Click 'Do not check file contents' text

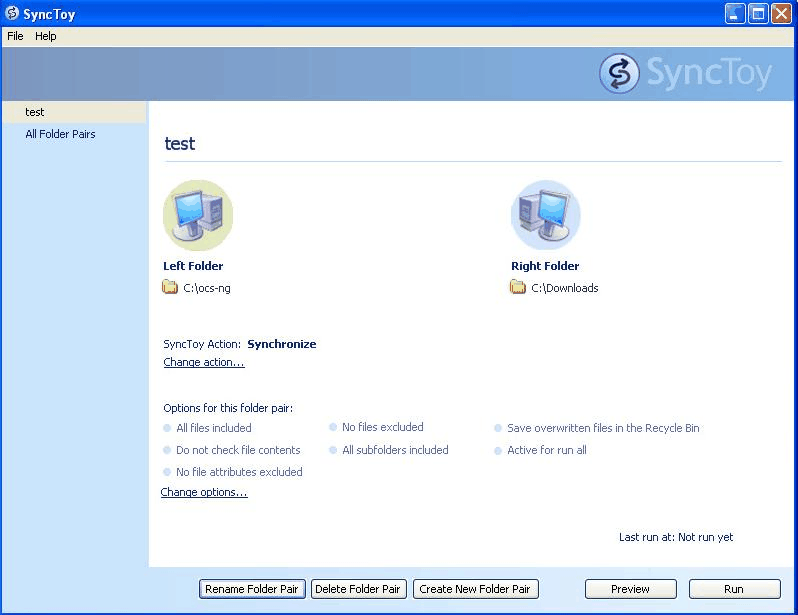point(238,450)
